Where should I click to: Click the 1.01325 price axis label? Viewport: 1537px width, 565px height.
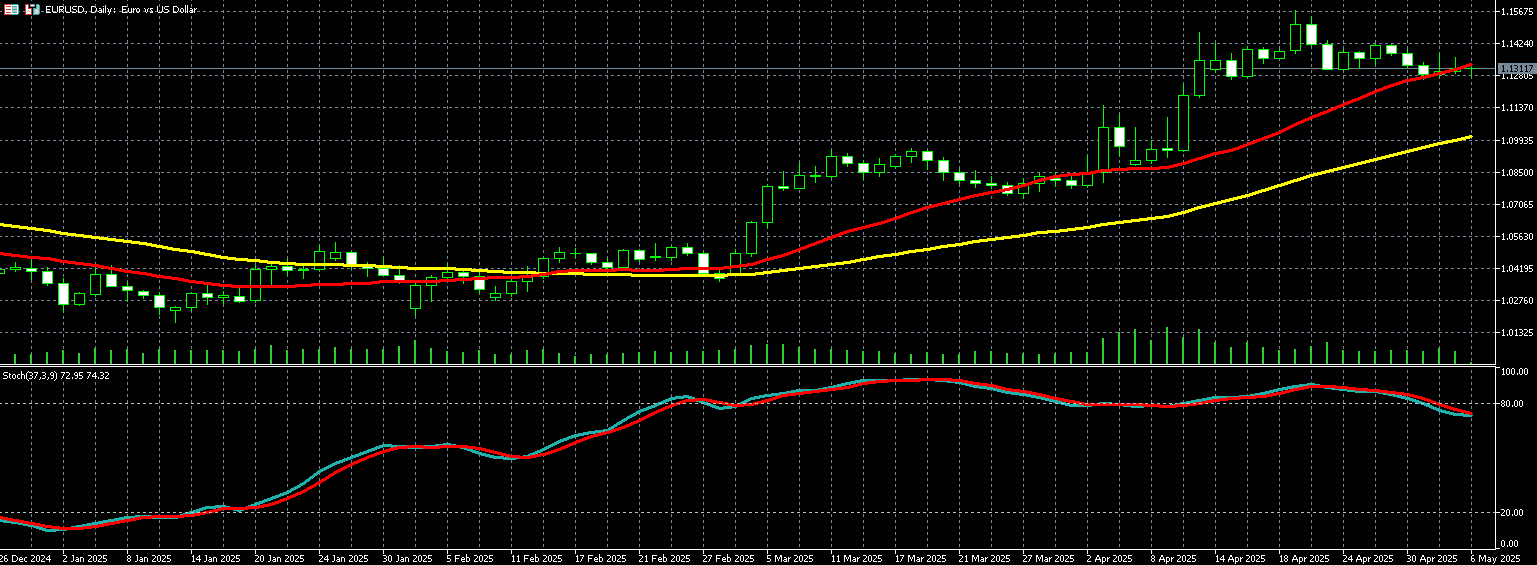(x=1517, y=333)
